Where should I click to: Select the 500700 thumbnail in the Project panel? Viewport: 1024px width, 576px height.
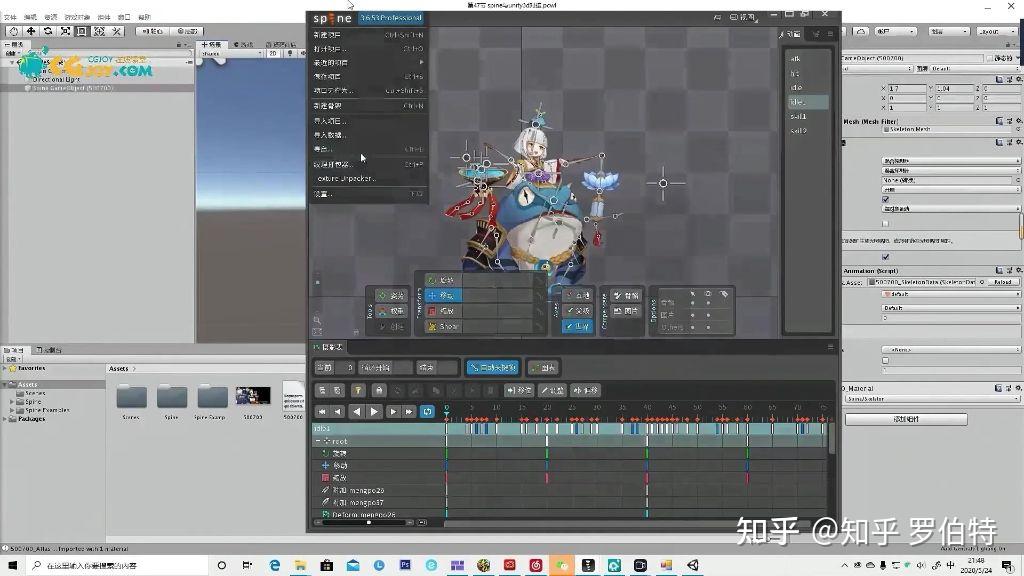(251, 398)
